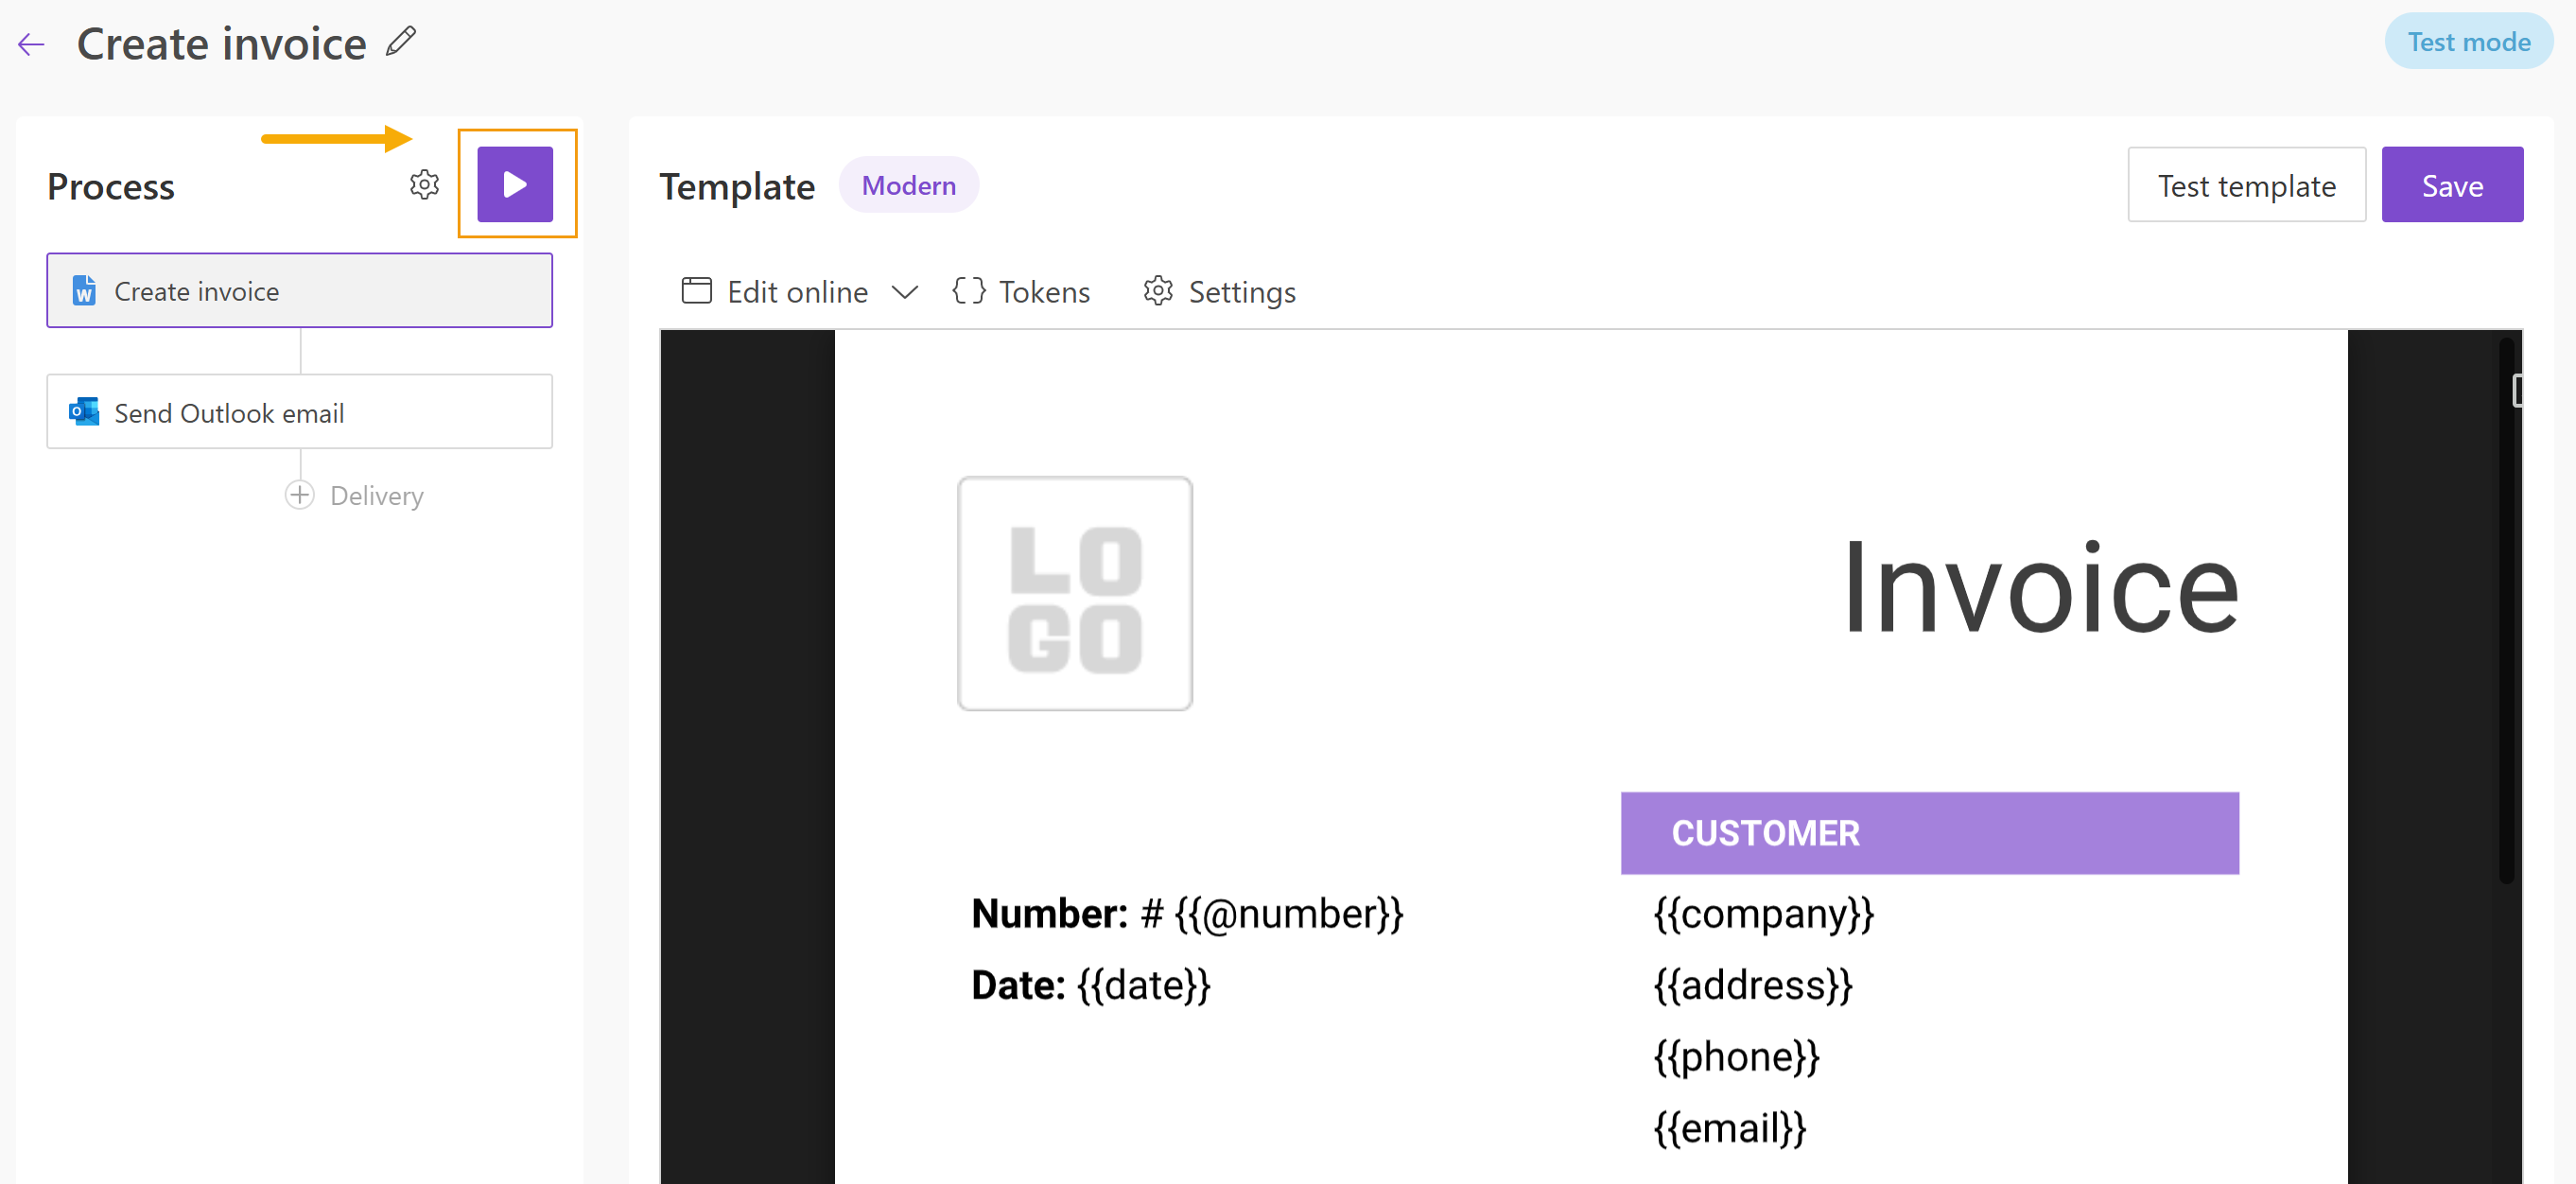The width and height of the screenshot is (2576, 1184).
Task: Click the Modern template type badge
Action: (908, 185)
